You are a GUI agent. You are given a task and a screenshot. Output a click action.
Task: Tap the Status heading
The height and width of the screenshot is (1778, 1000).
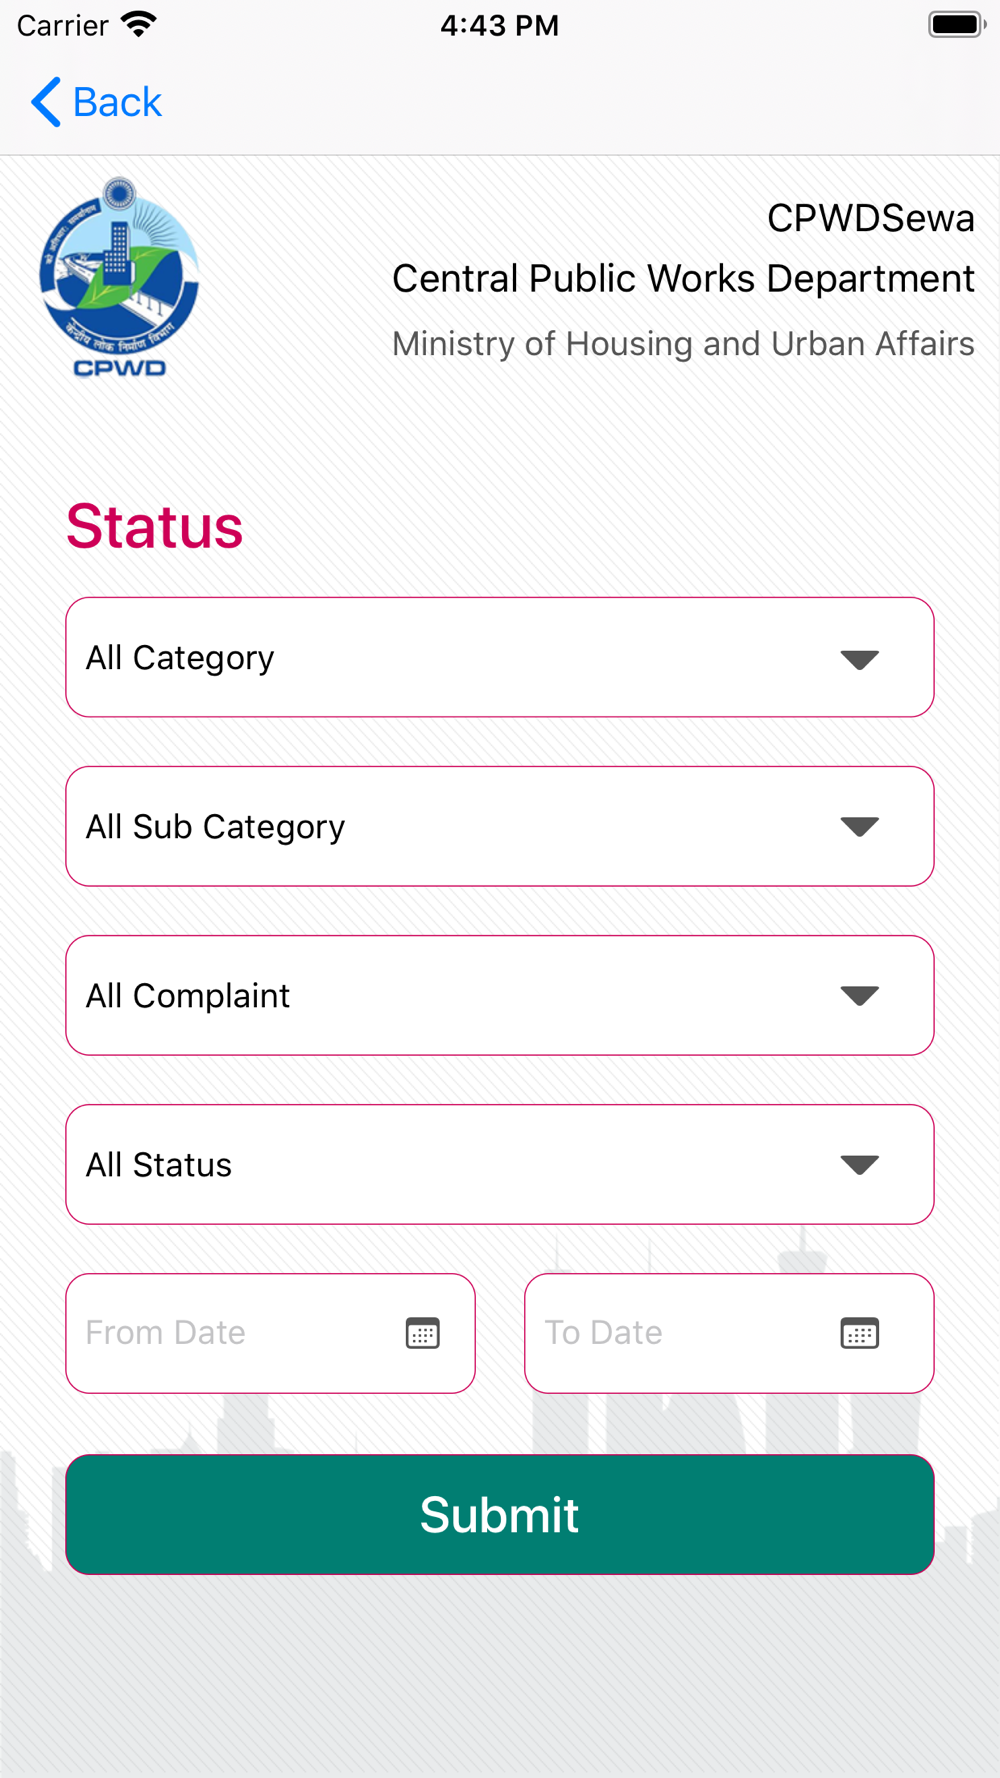pyautogui.click(x=154, y=526)
